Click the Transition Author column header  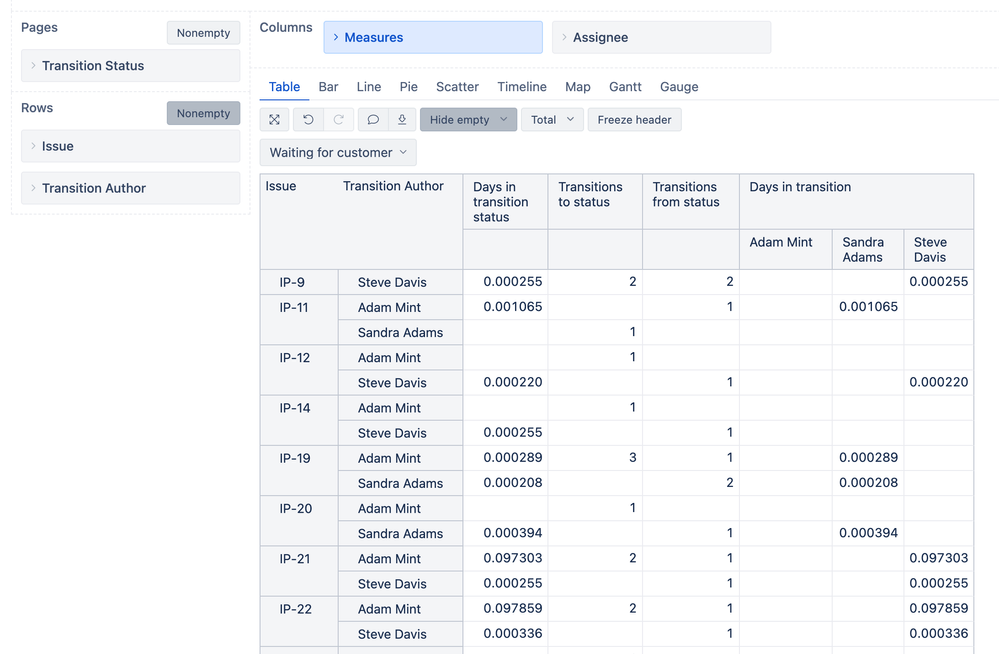tap(393, 186)
